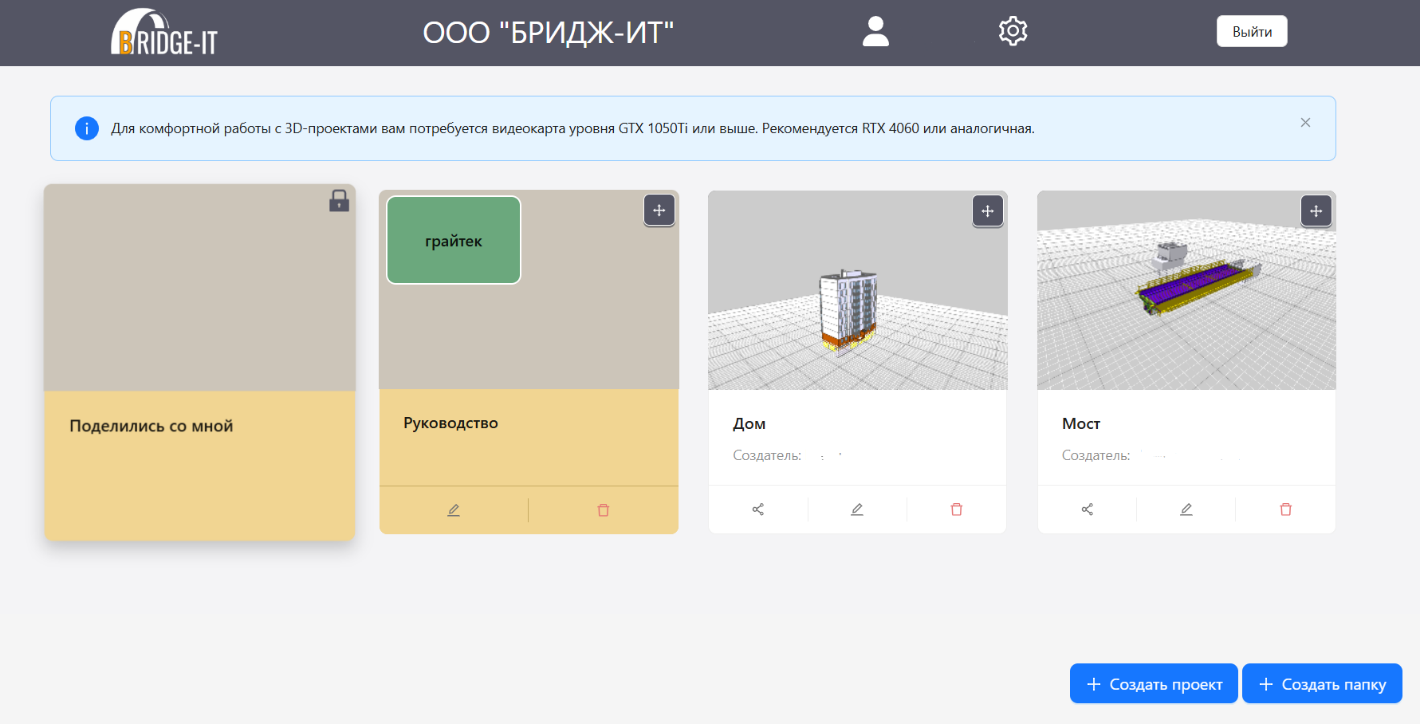Viewport: 1420px width, 724px height.
Task: Click the lock icon on shared folder
Action: pos(339,201)
